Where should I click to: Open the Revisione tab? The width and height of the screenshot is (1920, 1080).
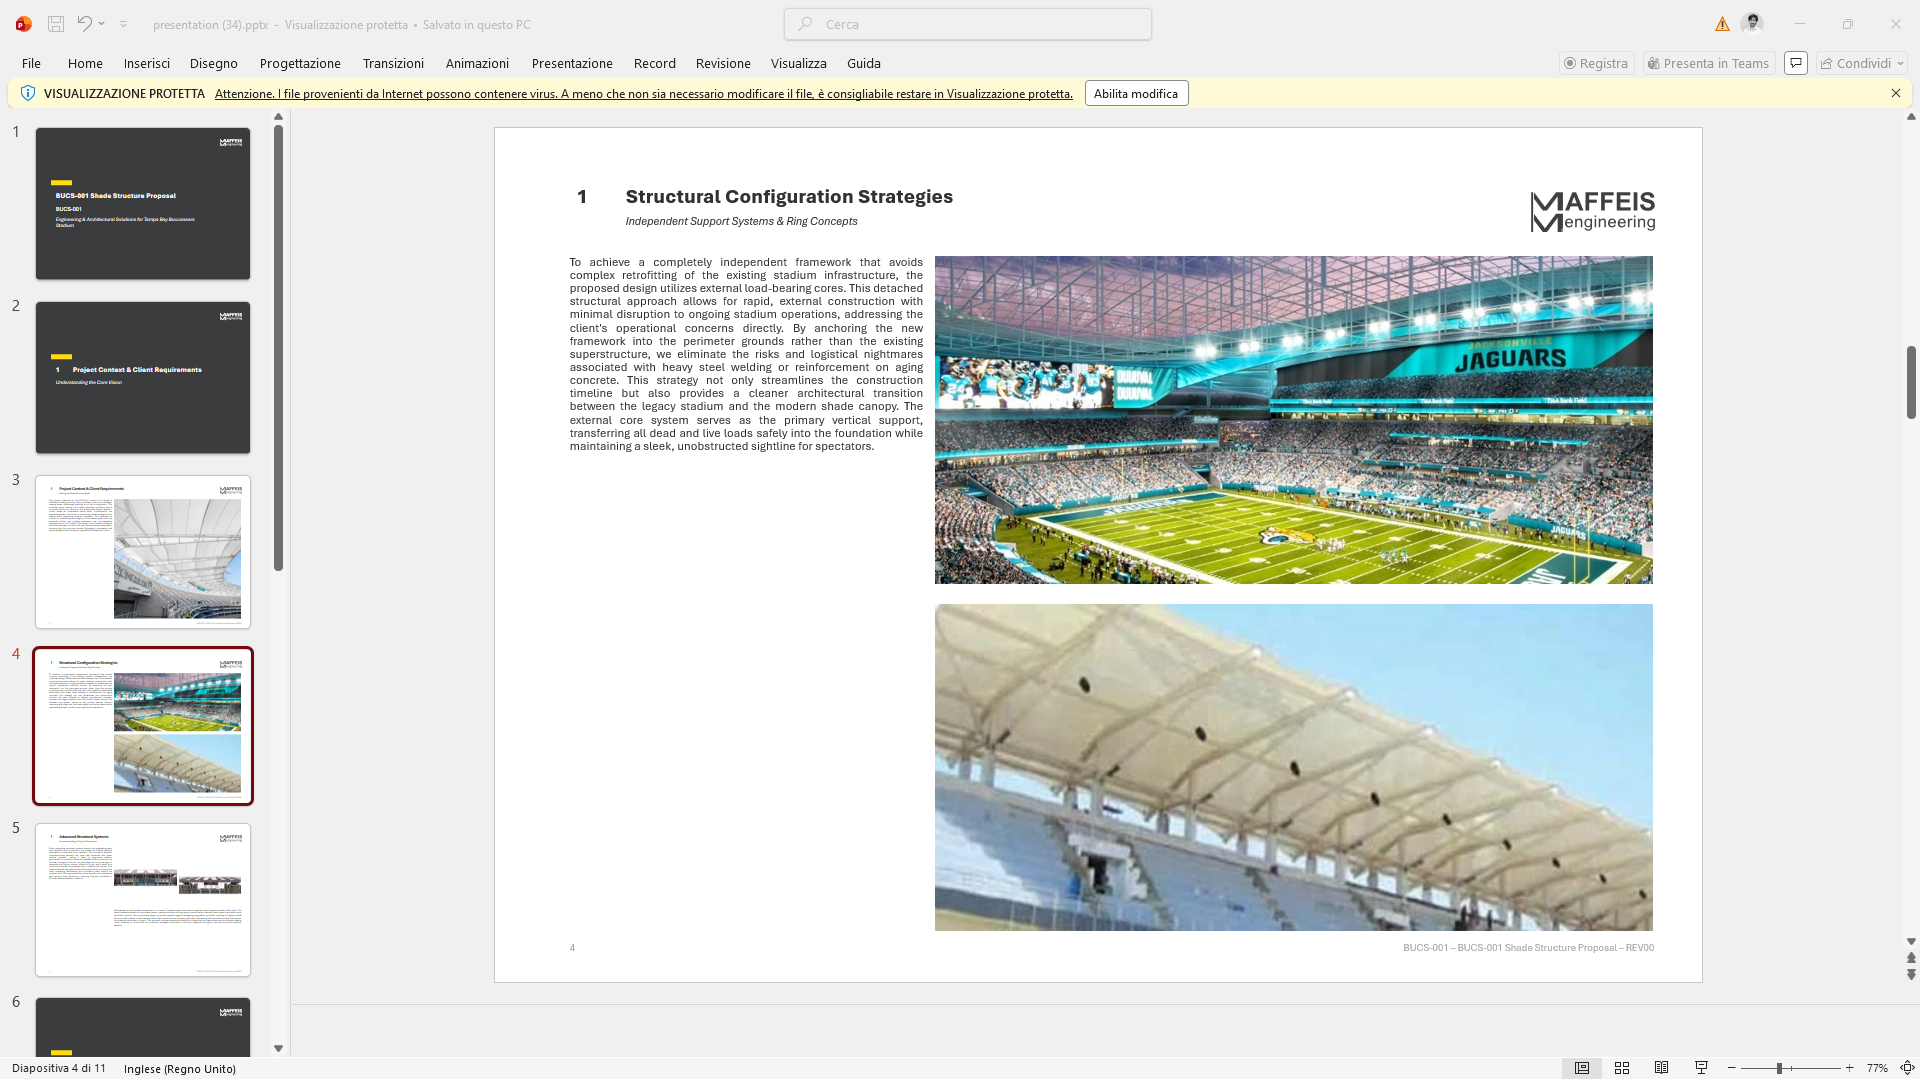pos(723,63)
